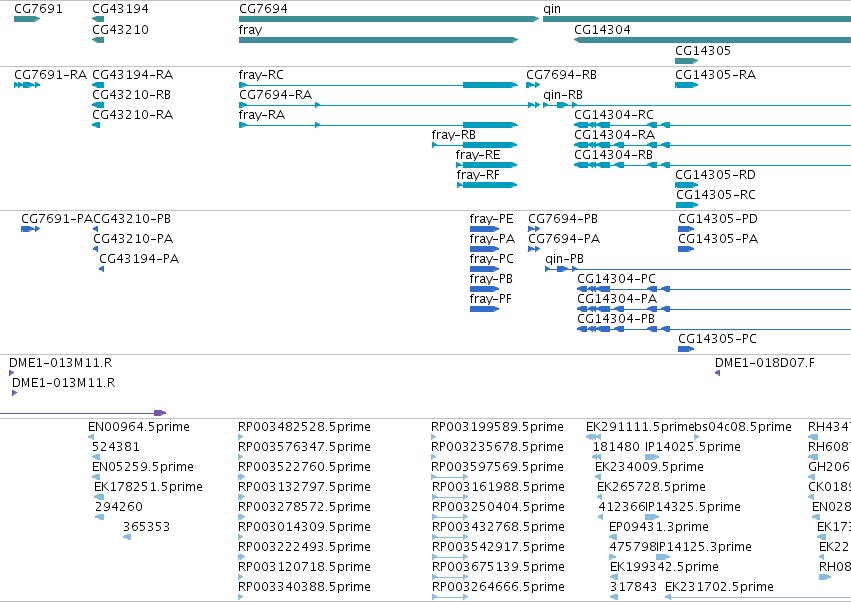Click EST EN05259.5prime
The width and height of the screenshot is (851, 602).
tap(143, 467)
